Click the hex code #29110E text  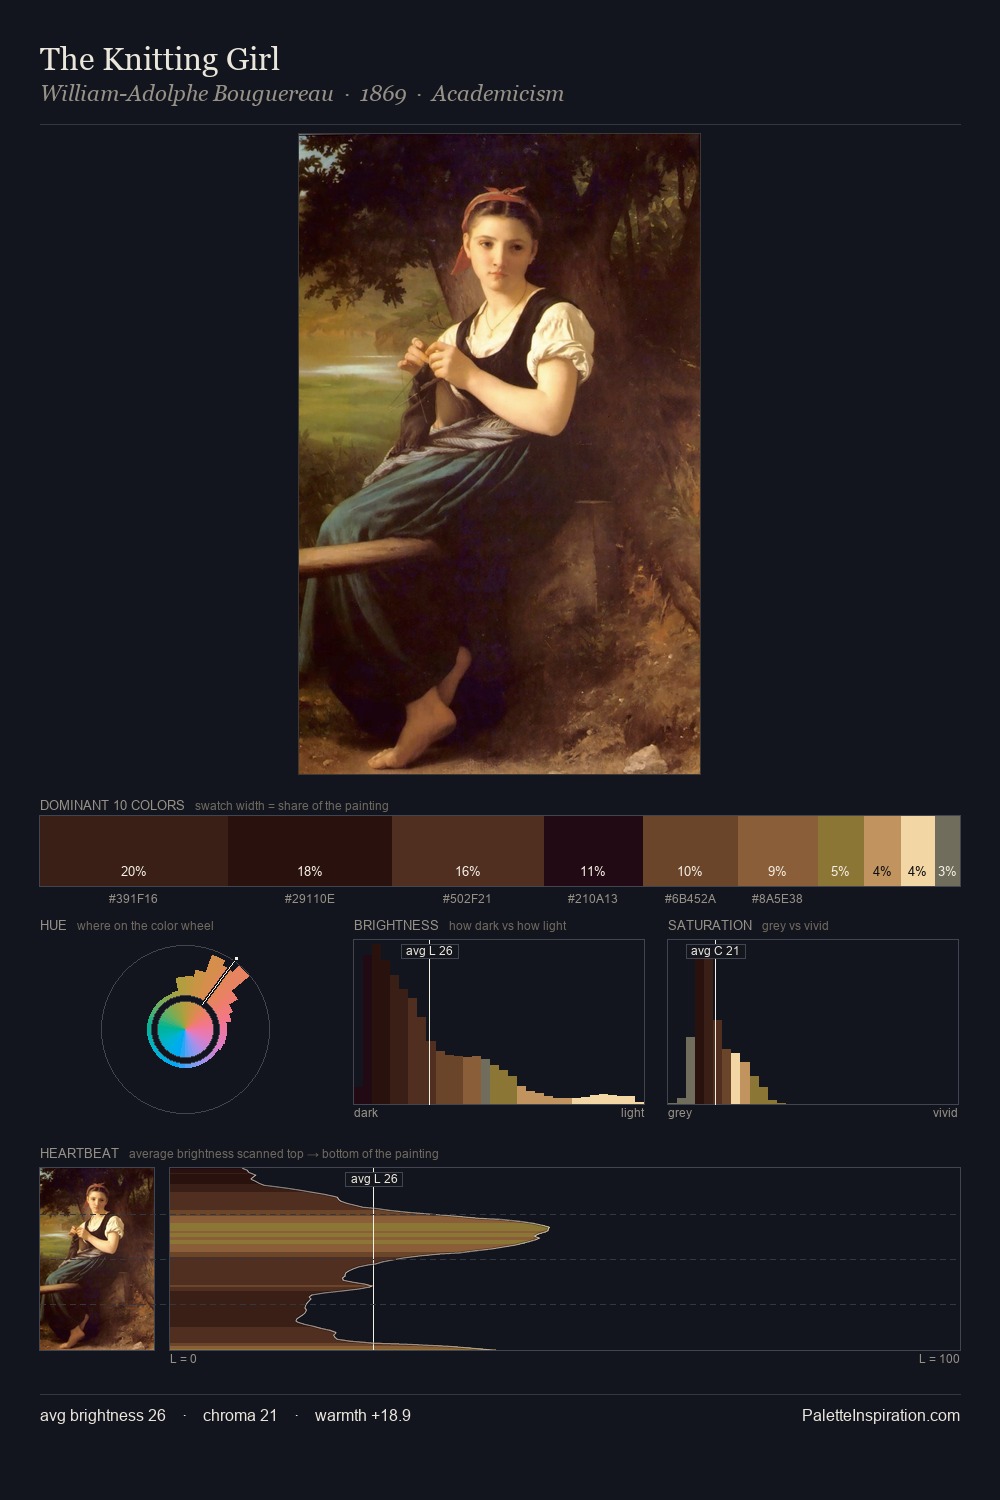pos(310,899)
